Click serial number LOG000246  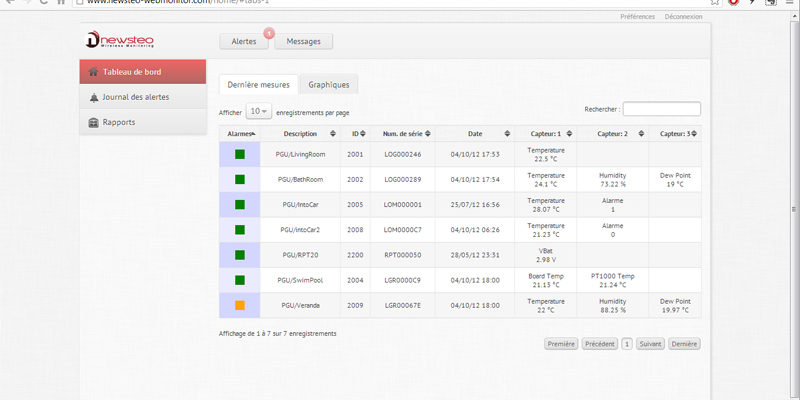pyautogui.click(x=403, y=154)
